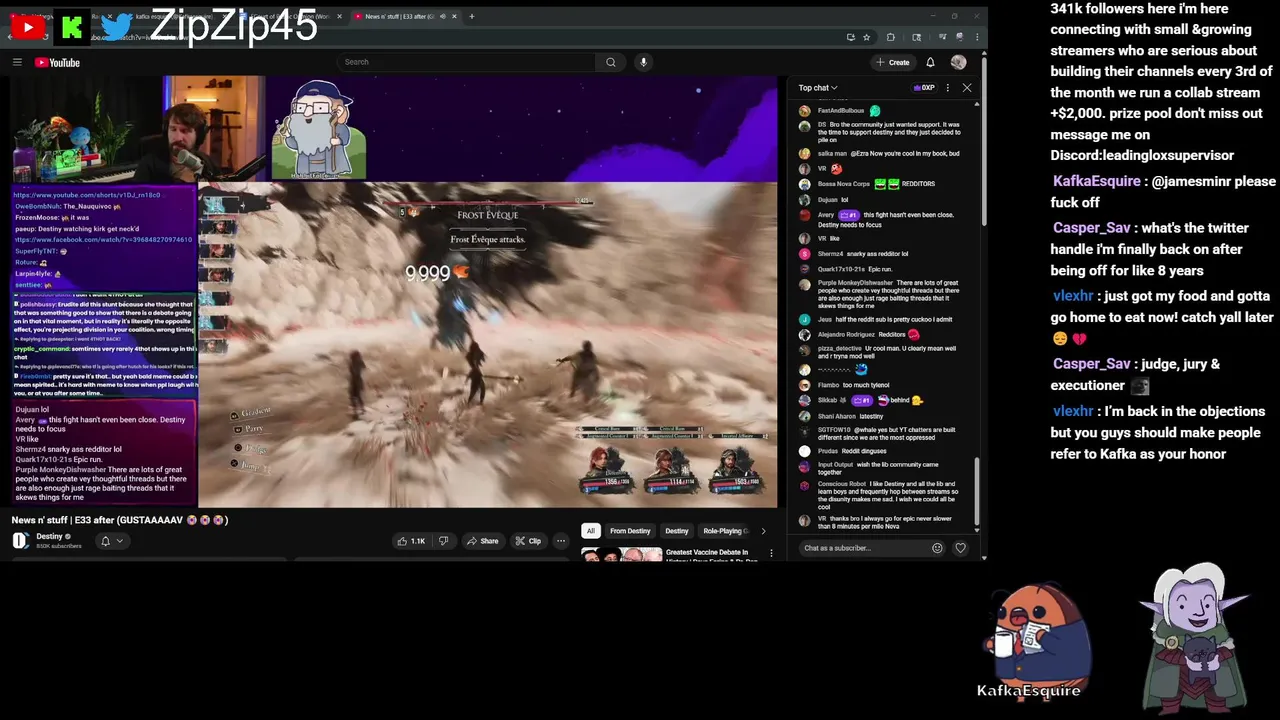The width and height of the screenshot is (1280, 720).
Task: Open the Destiny channel name link
Action: (49, 537)
